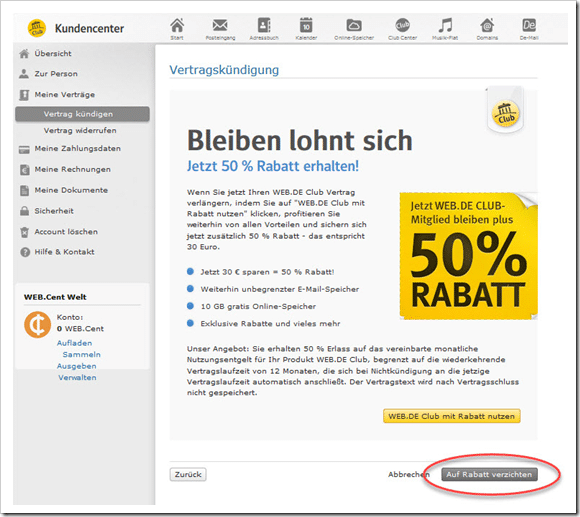Click the Sammeln link

coord(81,354)
